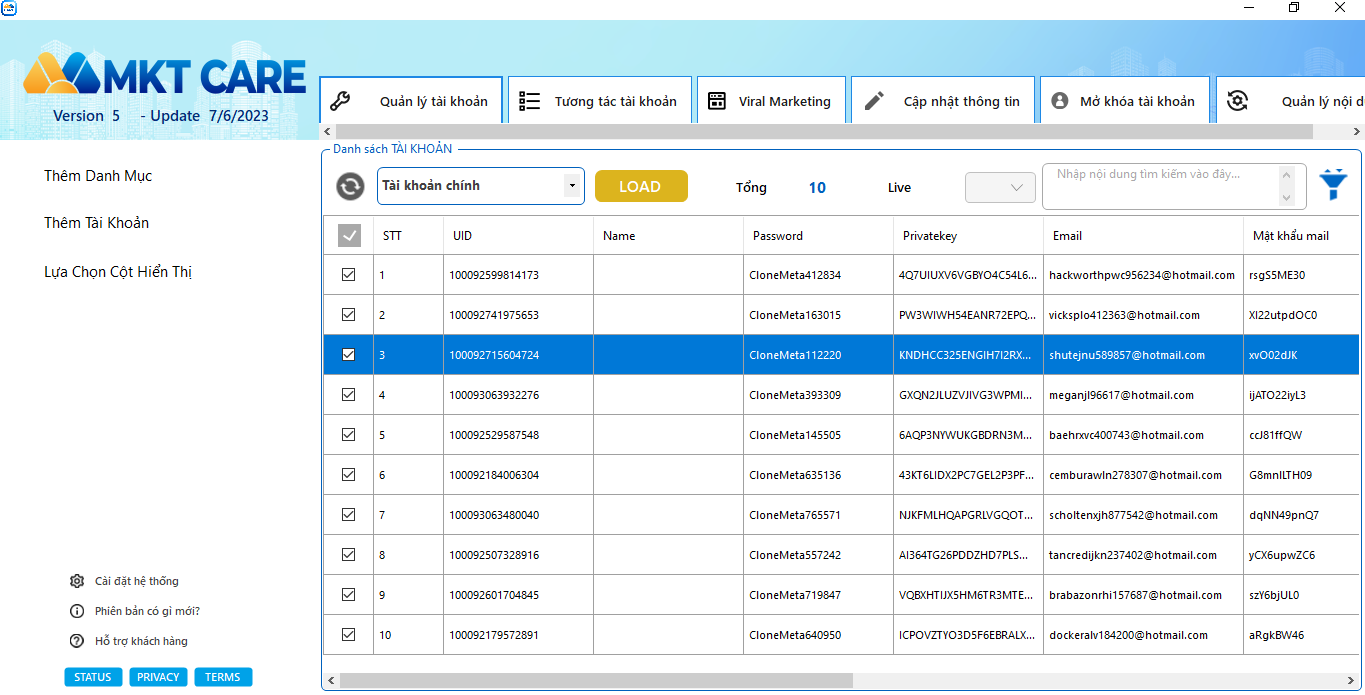Image resolution: width=1365 pixels, height=695 pixels.
Task: Click the search content input field
Action: [1160, 187]
